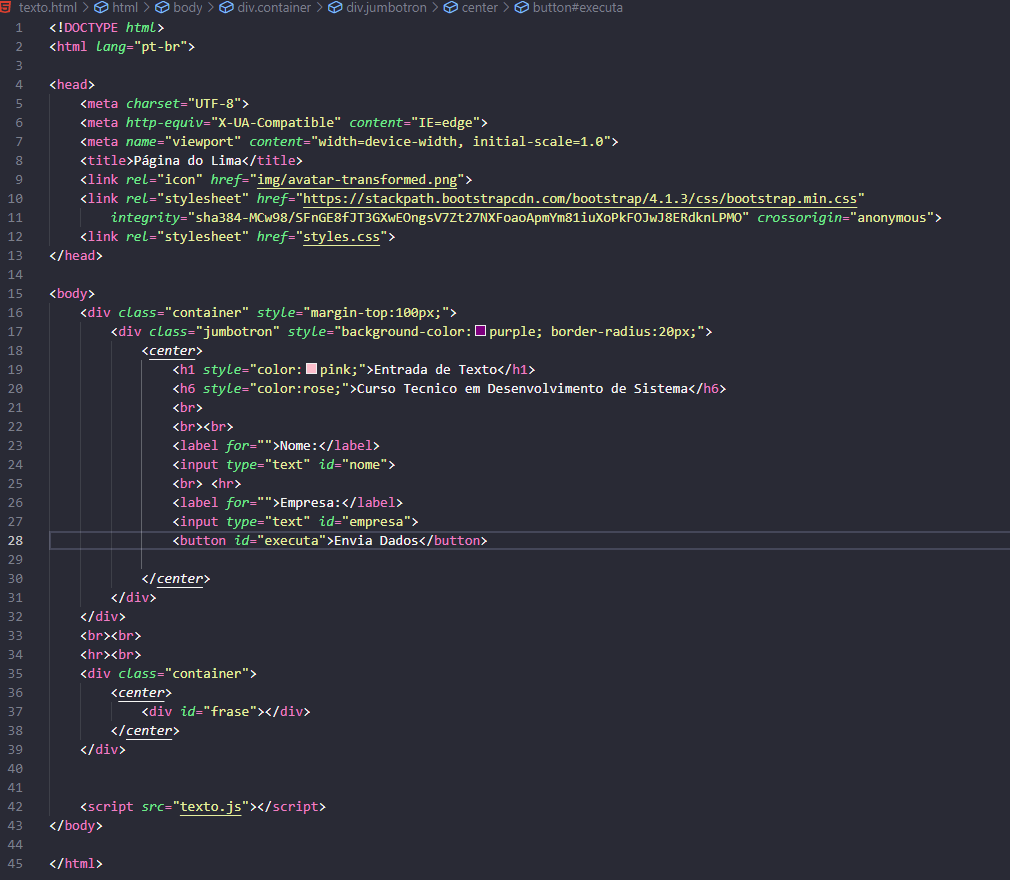Select the center breadcrumb segment
The height and width of the screenshot is (880, 1010).
[x=471, y=8]
